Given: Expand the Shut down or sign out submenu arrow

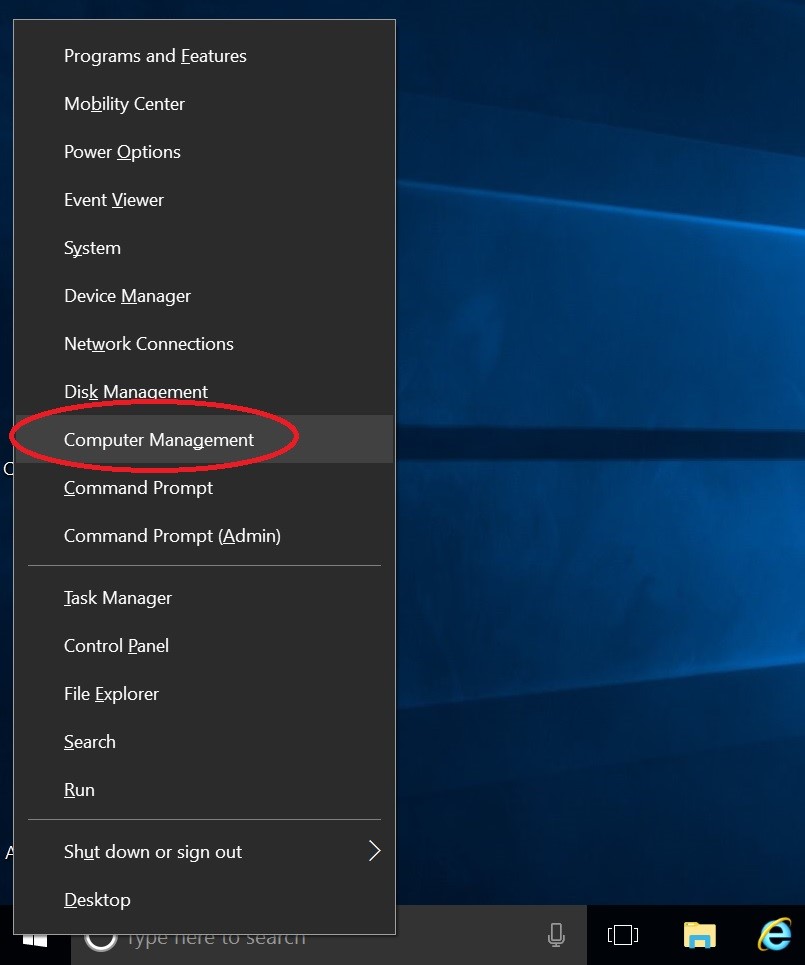Looking at the screenshot, I should [x=374, y=851].
